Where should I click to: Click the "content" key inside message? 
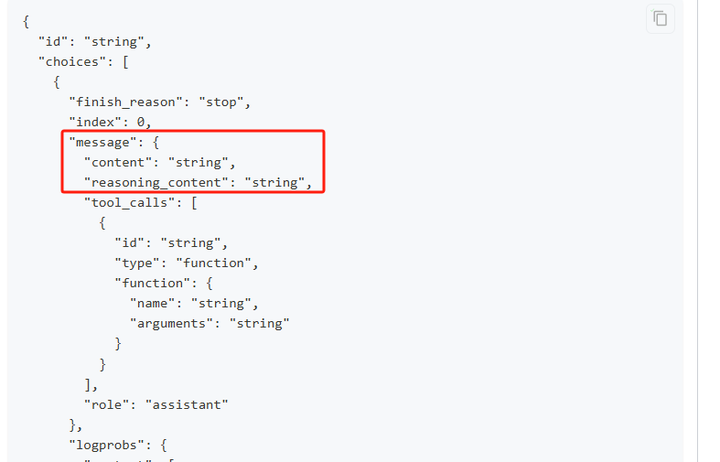coord(122,162)
